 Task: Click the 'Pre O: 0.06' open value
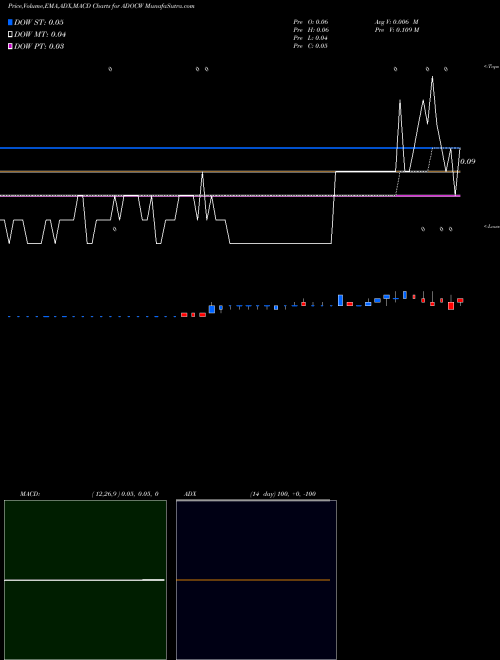tap(311, 22)
